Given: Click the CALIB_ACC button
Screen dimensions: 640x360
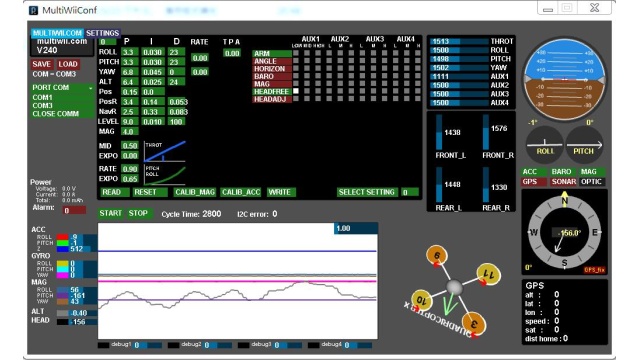Looking at the screenshot, I should pyautogui.click(x=241, y=192).
